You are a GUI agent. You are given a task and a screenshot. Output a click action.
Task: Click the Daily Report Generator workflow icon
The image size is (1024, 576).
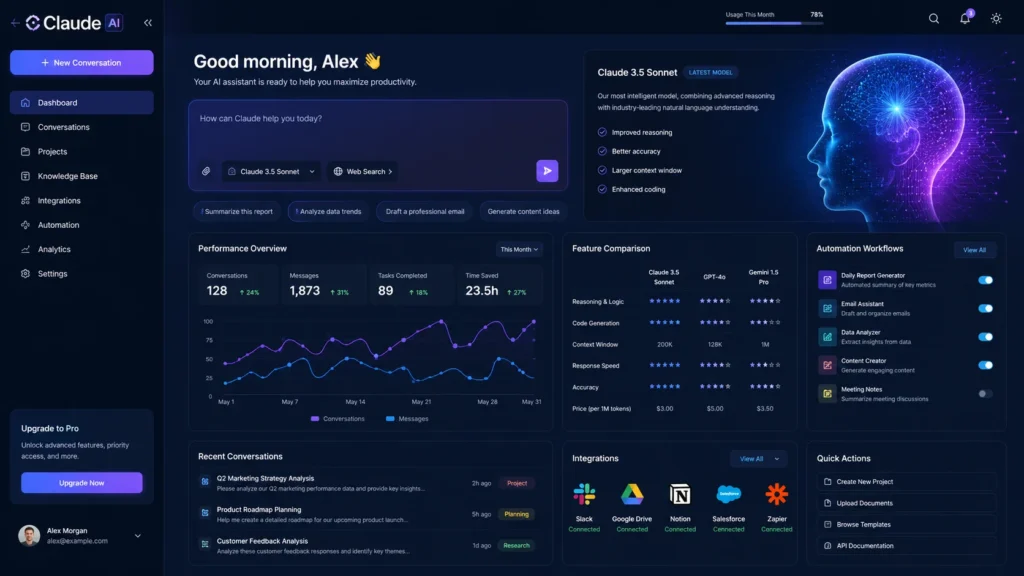point(827,280)
